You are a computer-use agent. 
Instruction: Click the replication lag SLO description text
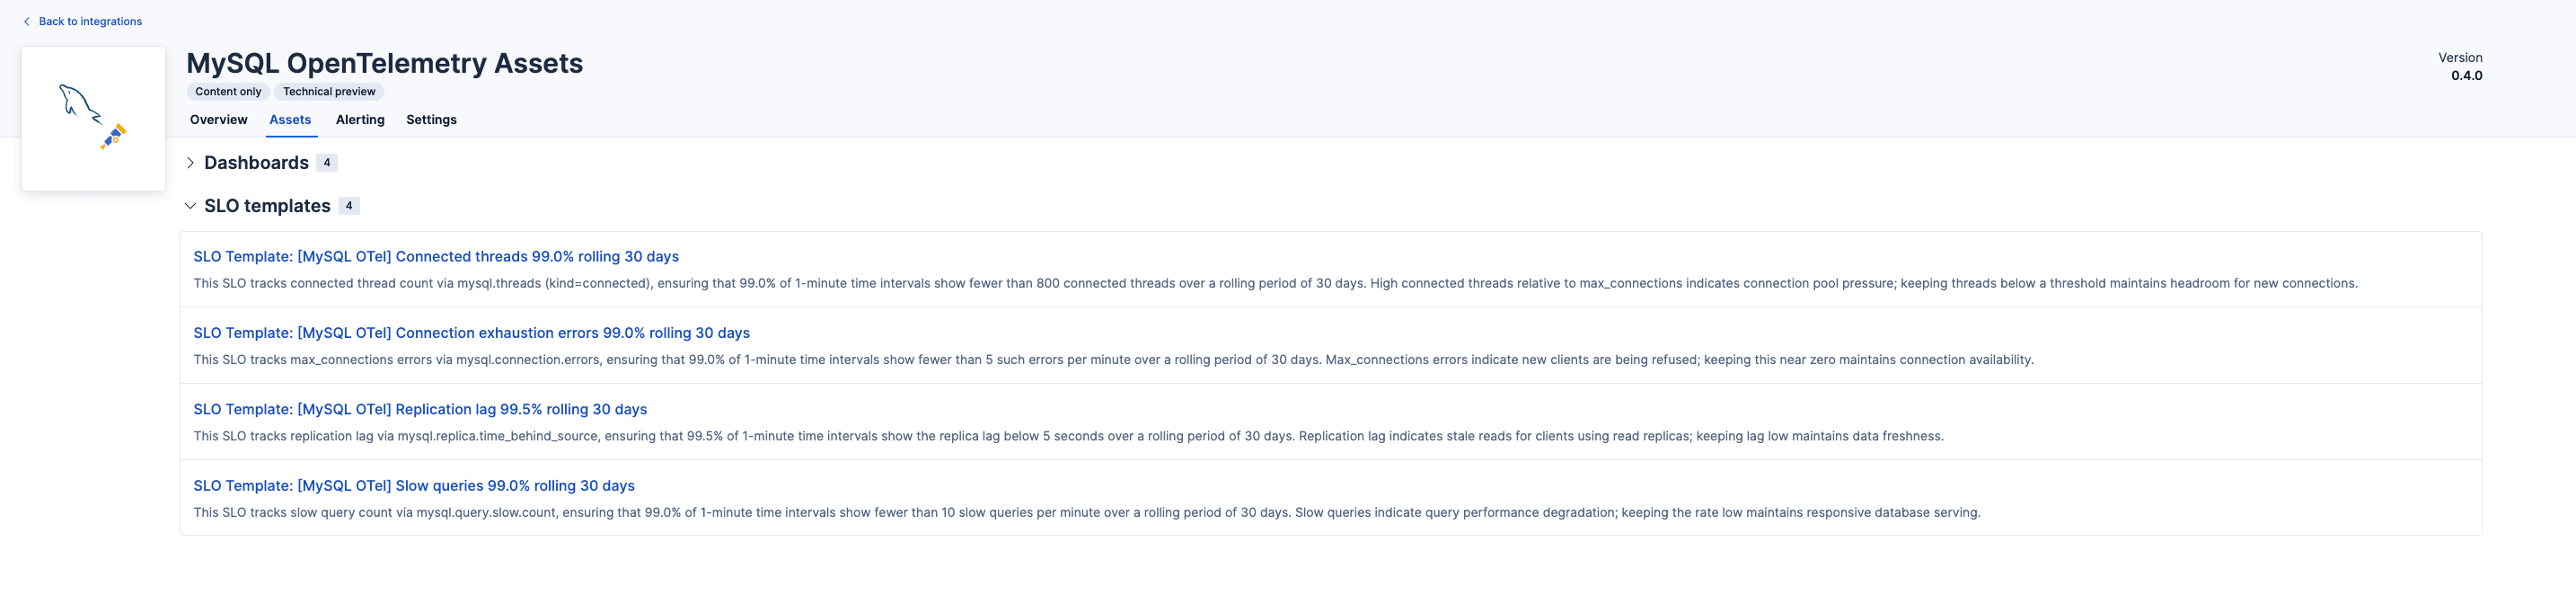click(x=1068, y=436)
